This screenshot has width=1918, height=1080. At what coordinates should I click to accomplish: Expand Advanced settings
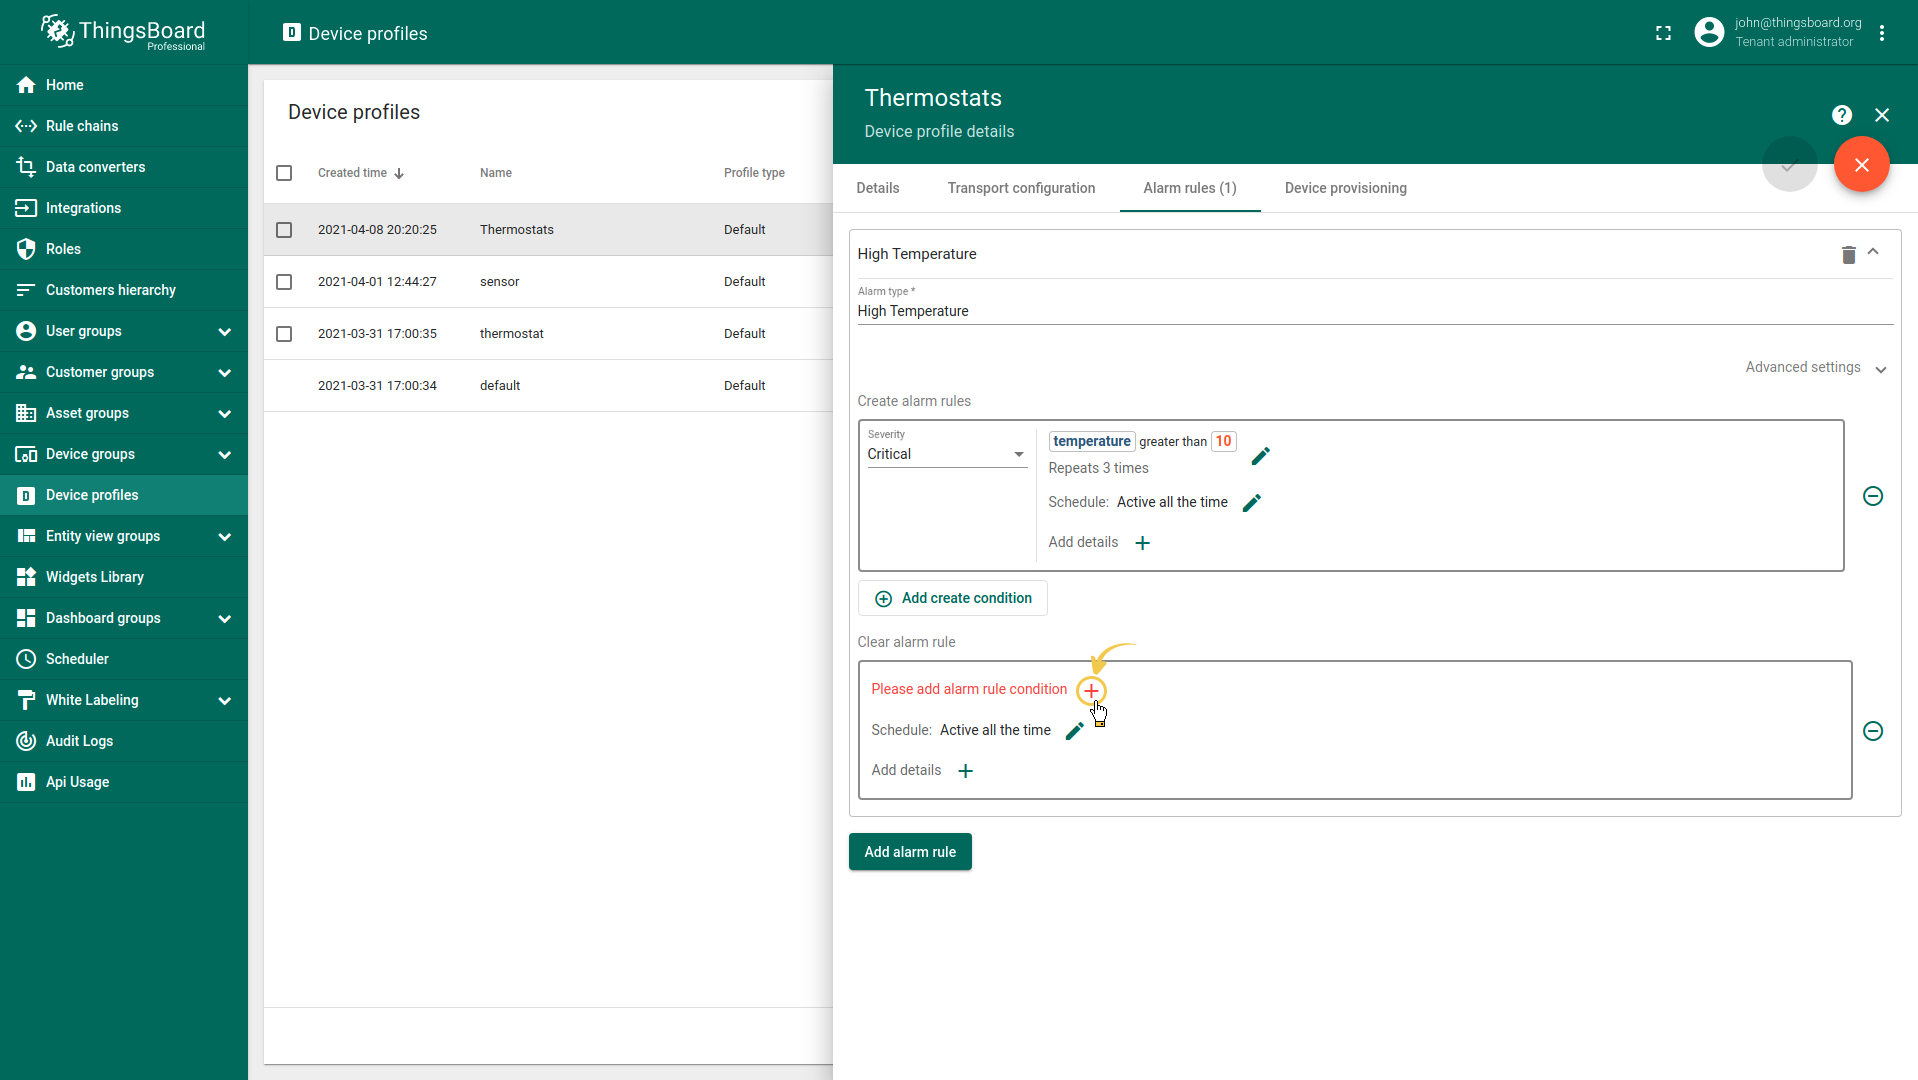coord(1815,368)
